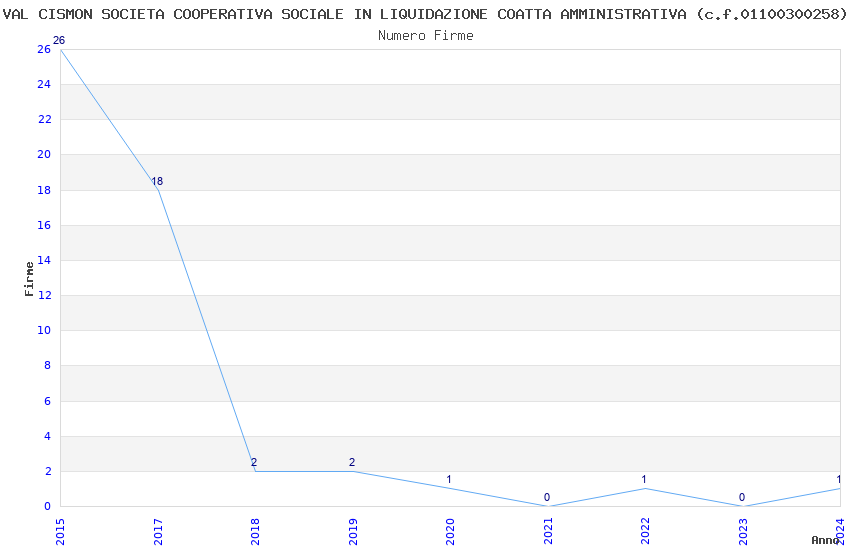Click data label 1 at the 2020 point

(x=449, y=480)
